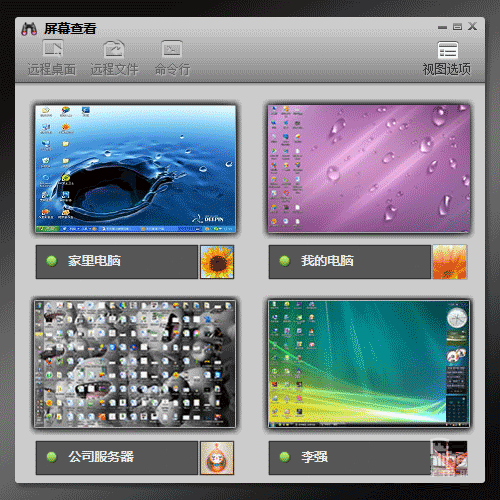This screenshot has height=500, width=500.
Task: Click the avatar image beside 李强
Action: click(449, 458)
